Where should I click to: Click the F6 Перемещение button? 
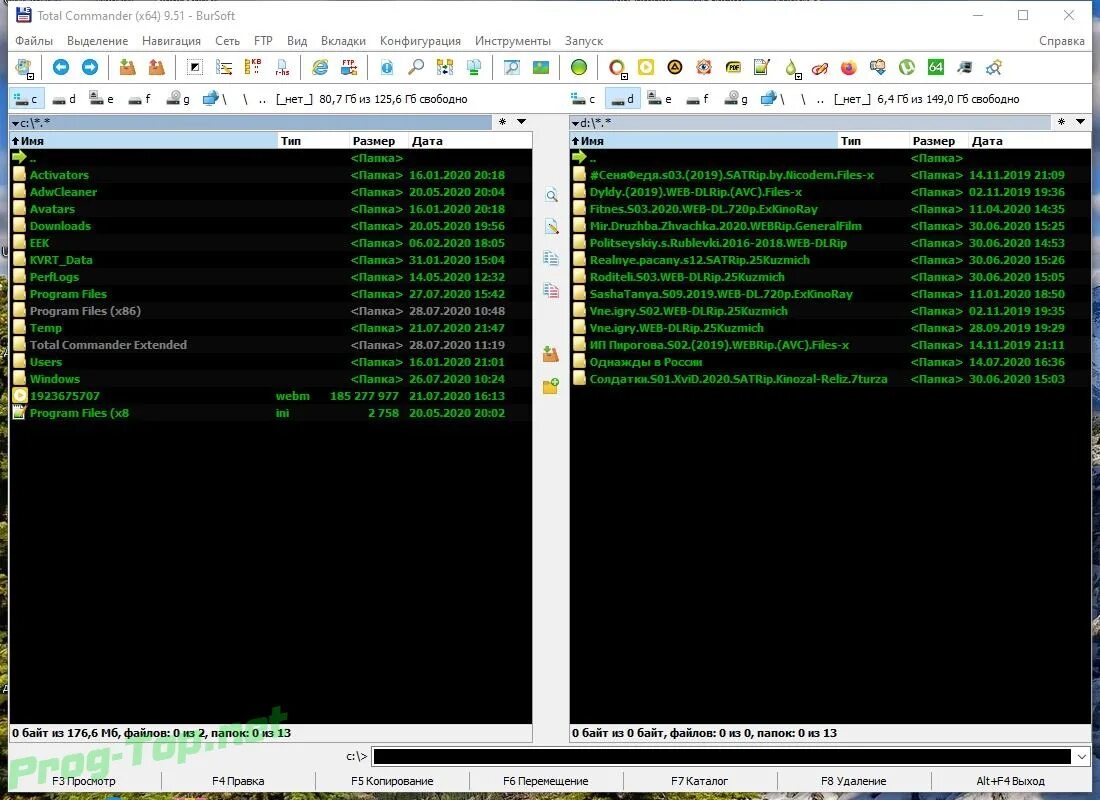coord(546,781)
